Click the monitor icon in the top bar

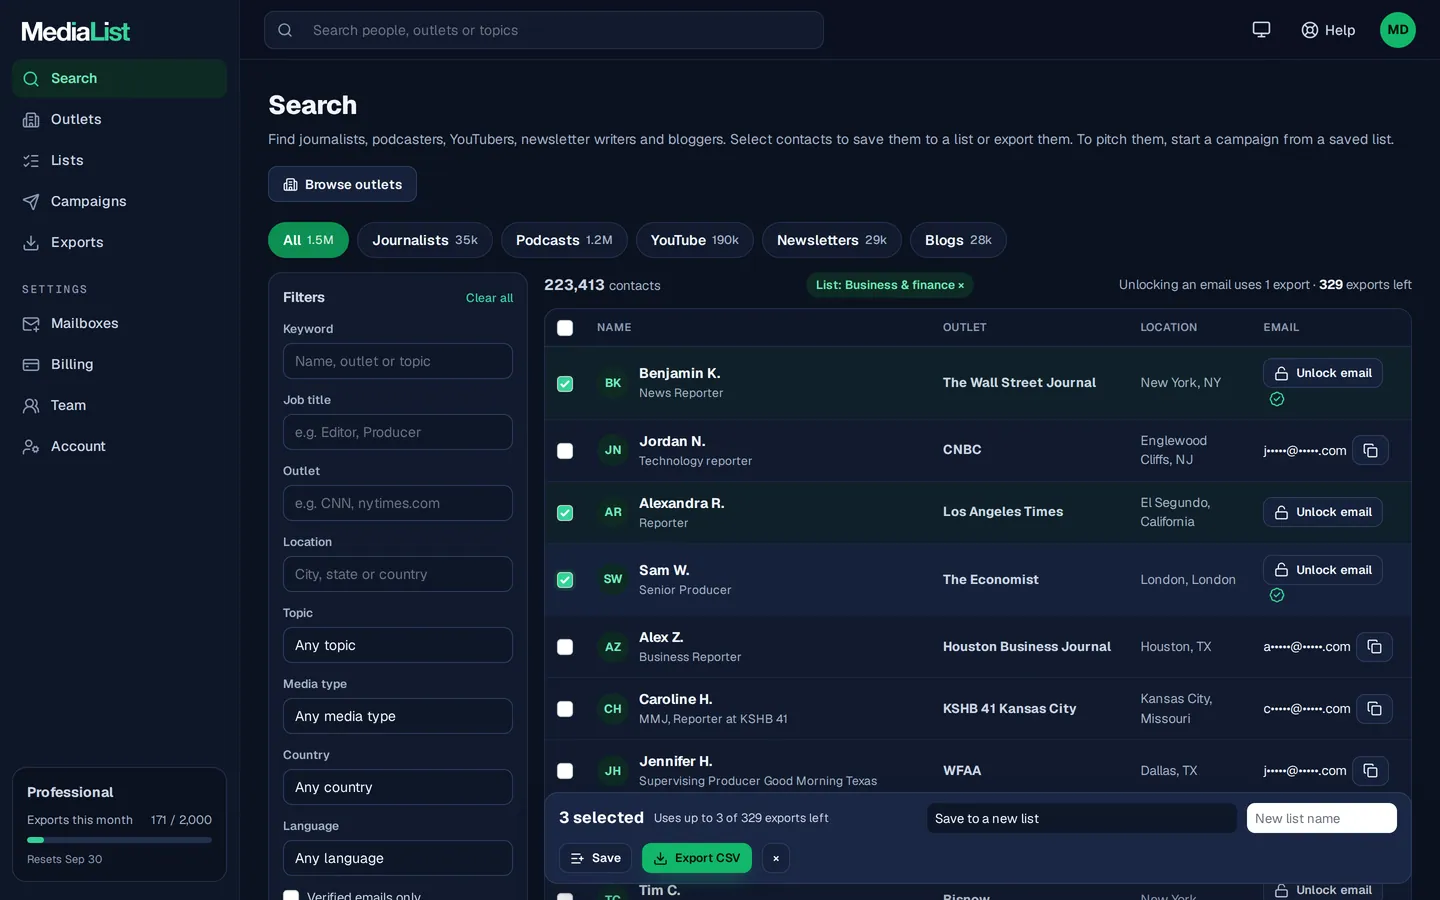point(1261,30)
